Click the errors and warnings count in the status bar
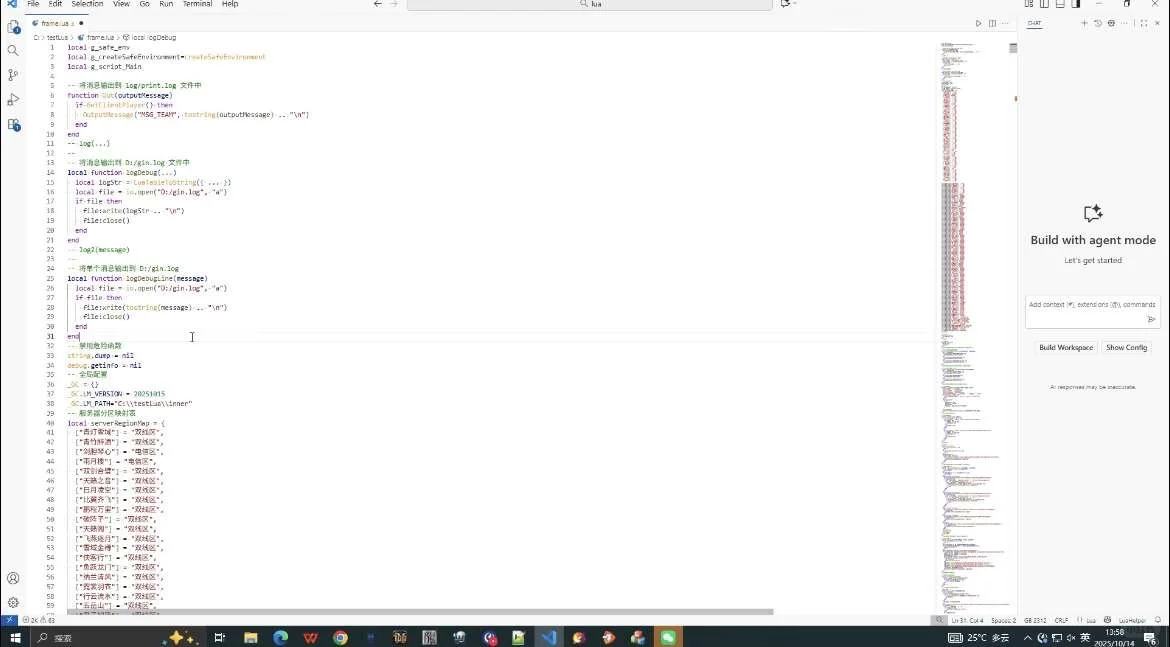The height and width of the screenshot is (647, 1170). [x=39, y=620]
